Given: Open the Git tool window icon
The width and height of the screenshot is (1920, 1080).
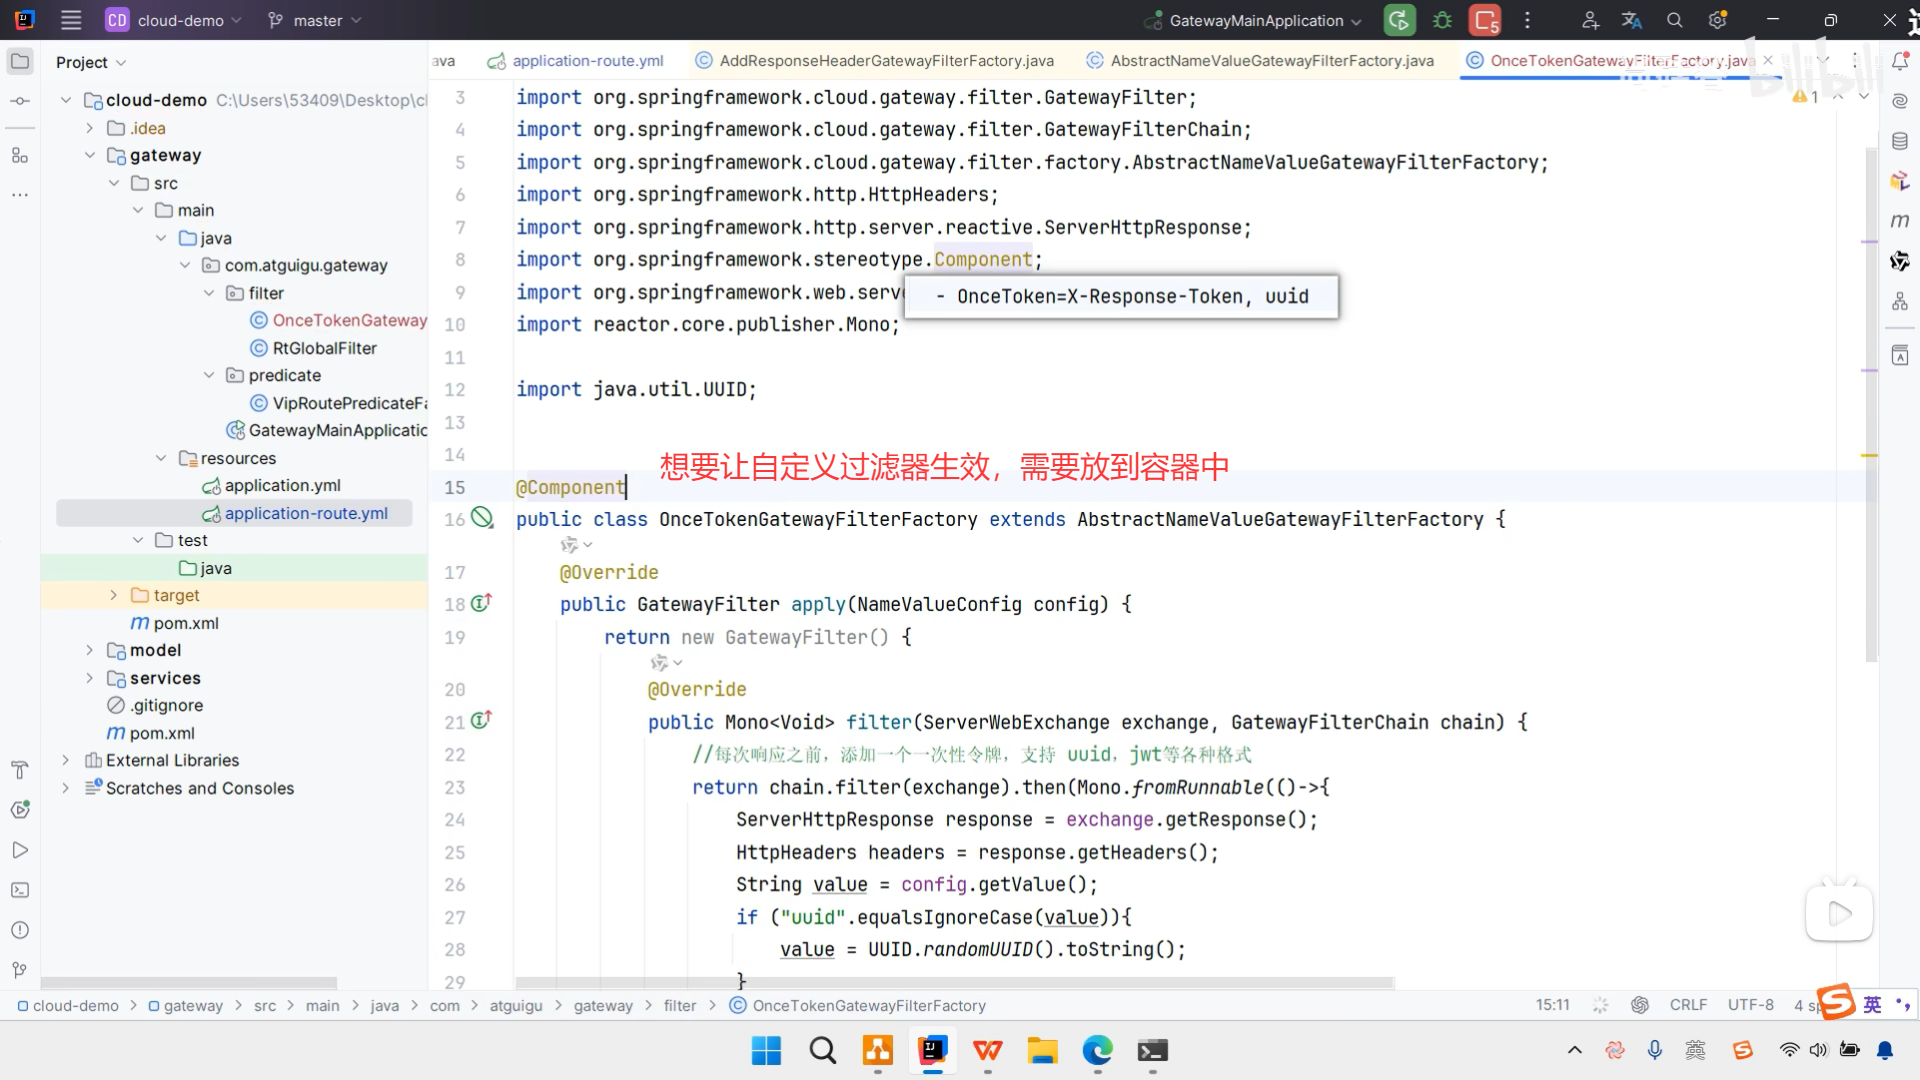Looking at the screenshot, I should pos(20,970).
